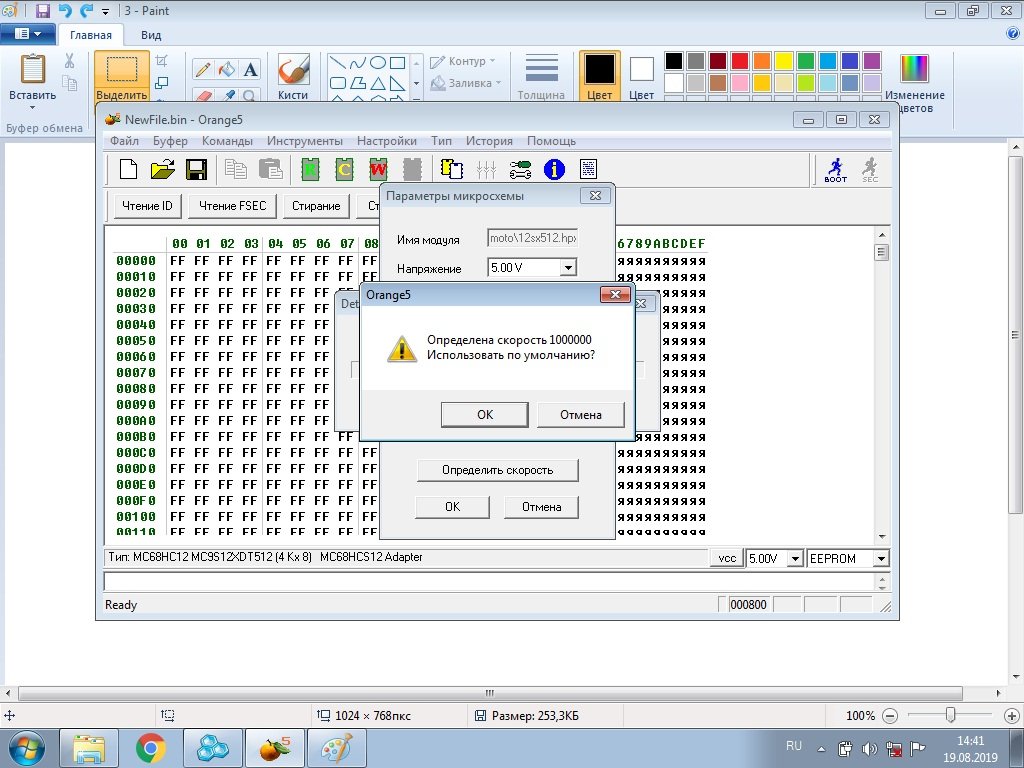Open the Paint Help question mark icon
The image size is (1024, 768).
click(1013, 34)
